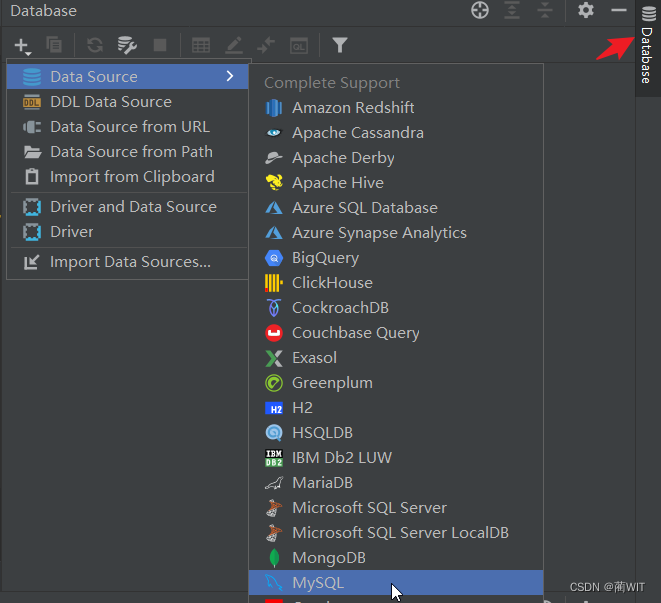Select ClickHouse data source
This screenshot has height=603, width=661.
pos(396,283)
